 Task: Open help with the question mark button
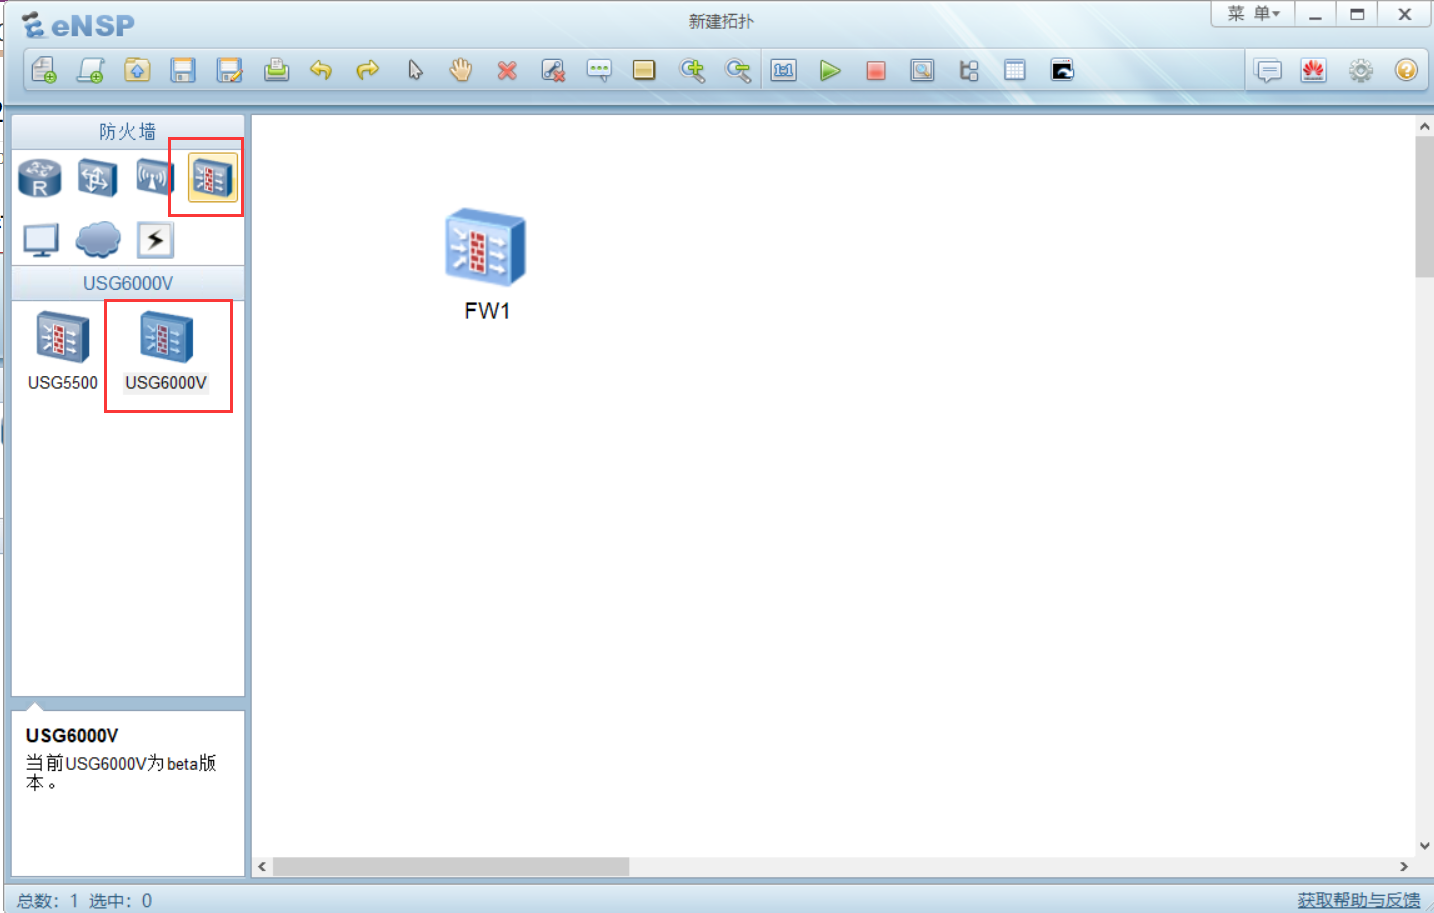click(1407, 70)
